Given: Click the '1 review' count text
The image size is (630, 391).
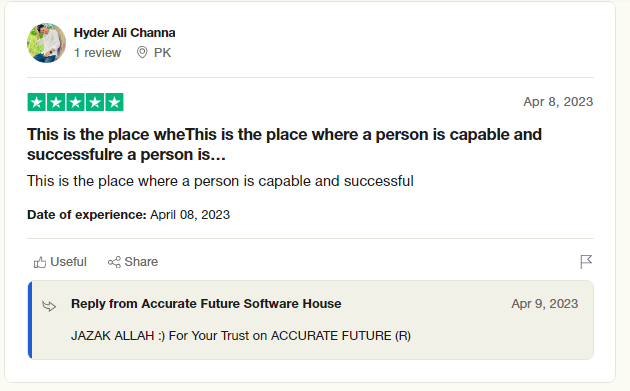Looking at the screenshot, I should coord(97,53).
